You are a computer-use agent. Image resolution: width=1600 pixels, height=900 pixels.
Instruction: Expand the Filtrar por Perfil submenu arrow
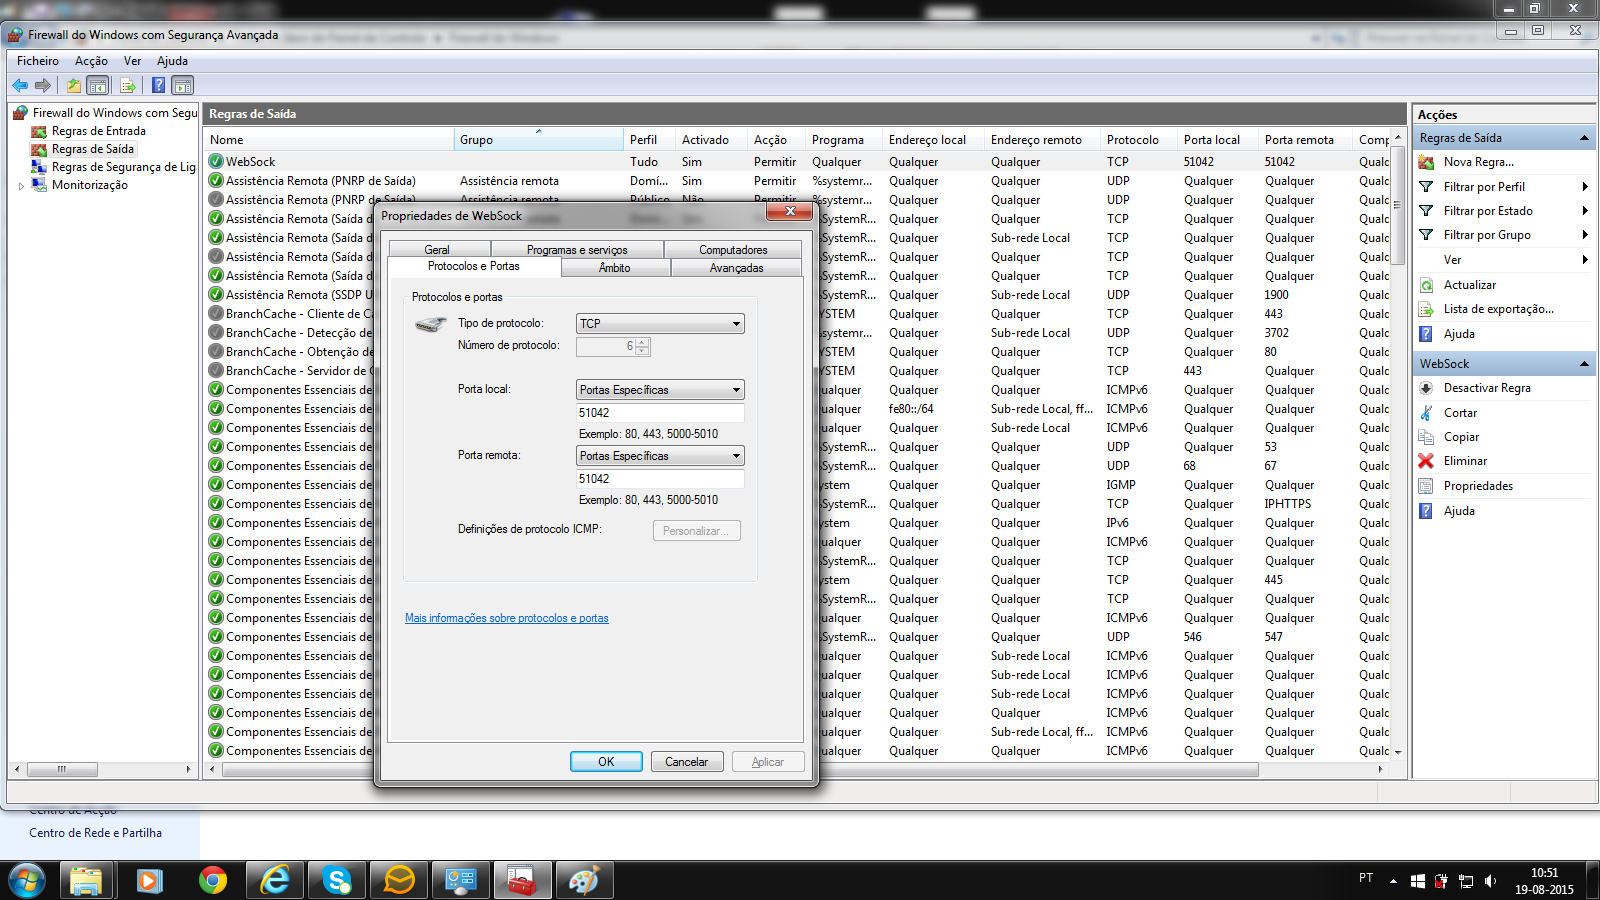point(1585,187)
